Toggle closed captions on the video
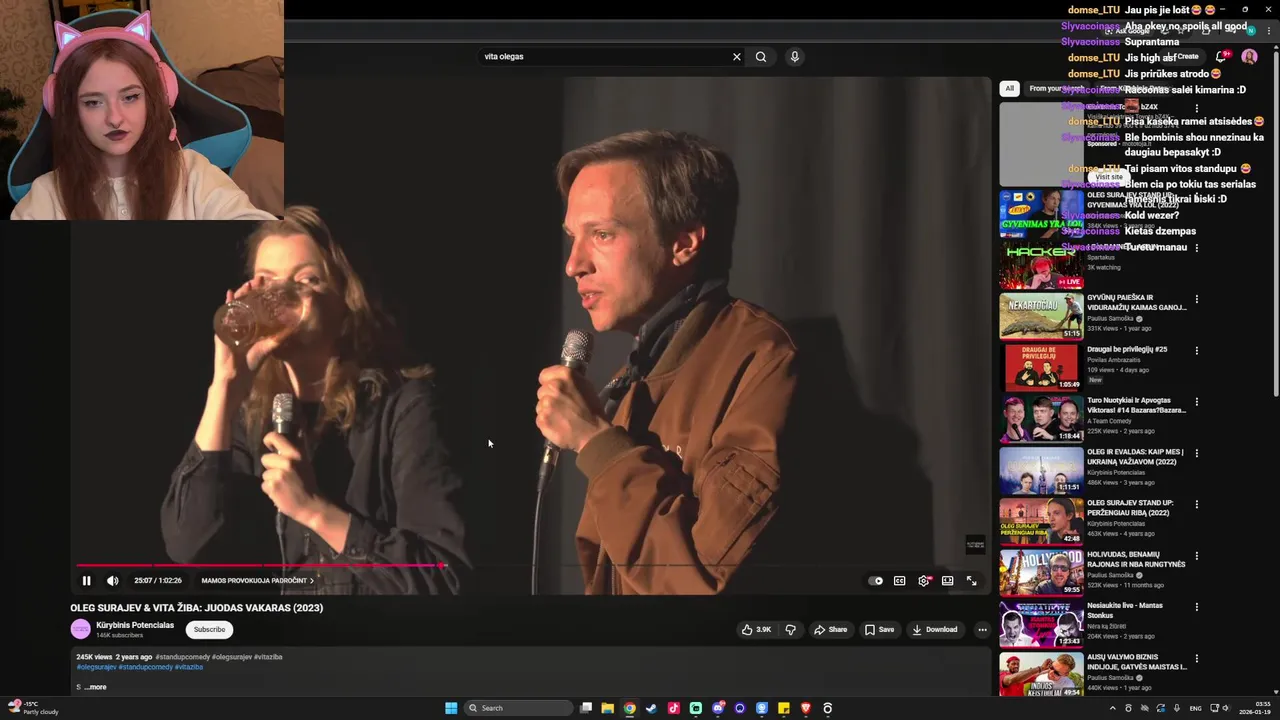Screen dimensions: 1280x720 pos(899,581)
